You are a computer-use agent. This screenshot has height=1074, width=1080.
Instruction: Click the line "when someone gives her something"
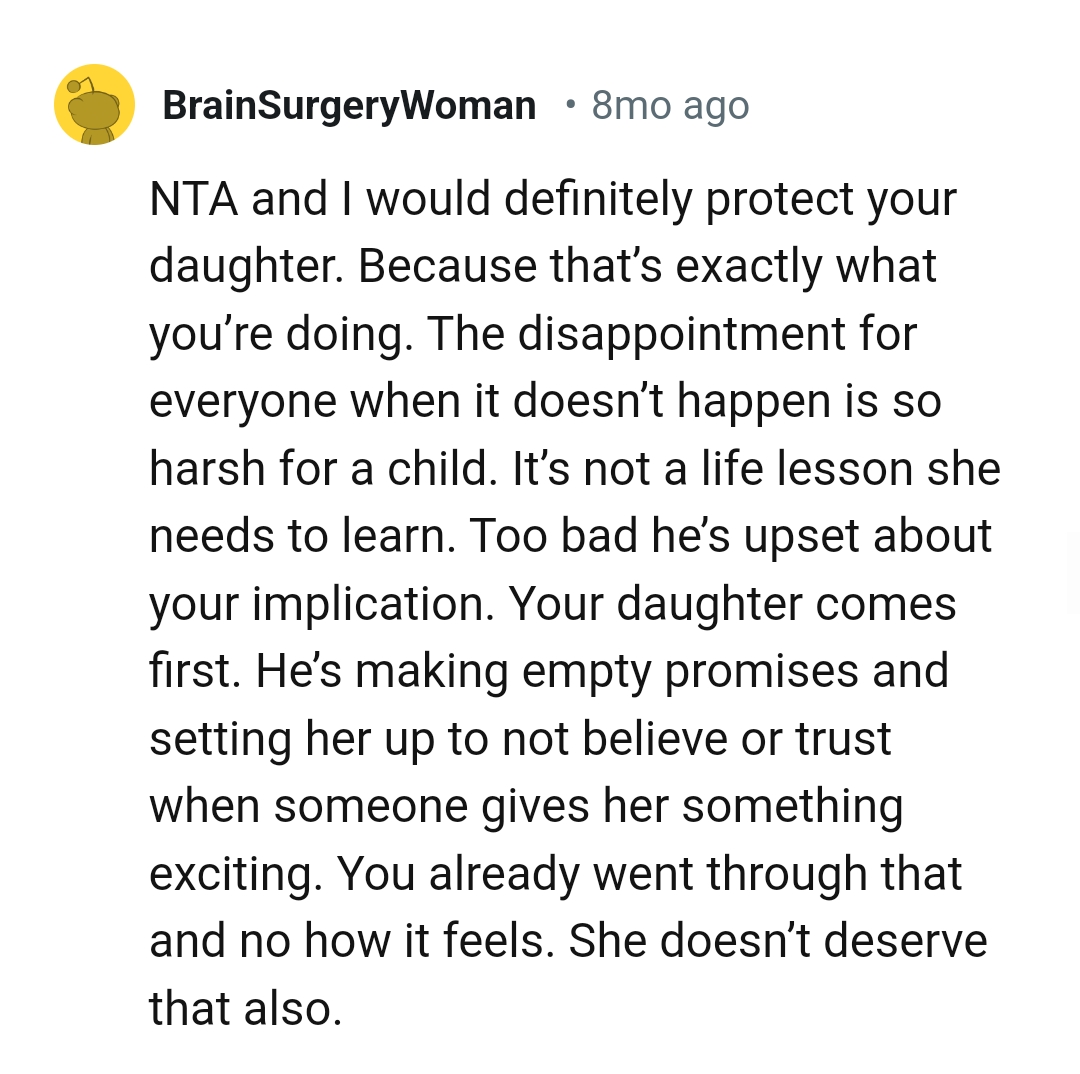point(526,807)
